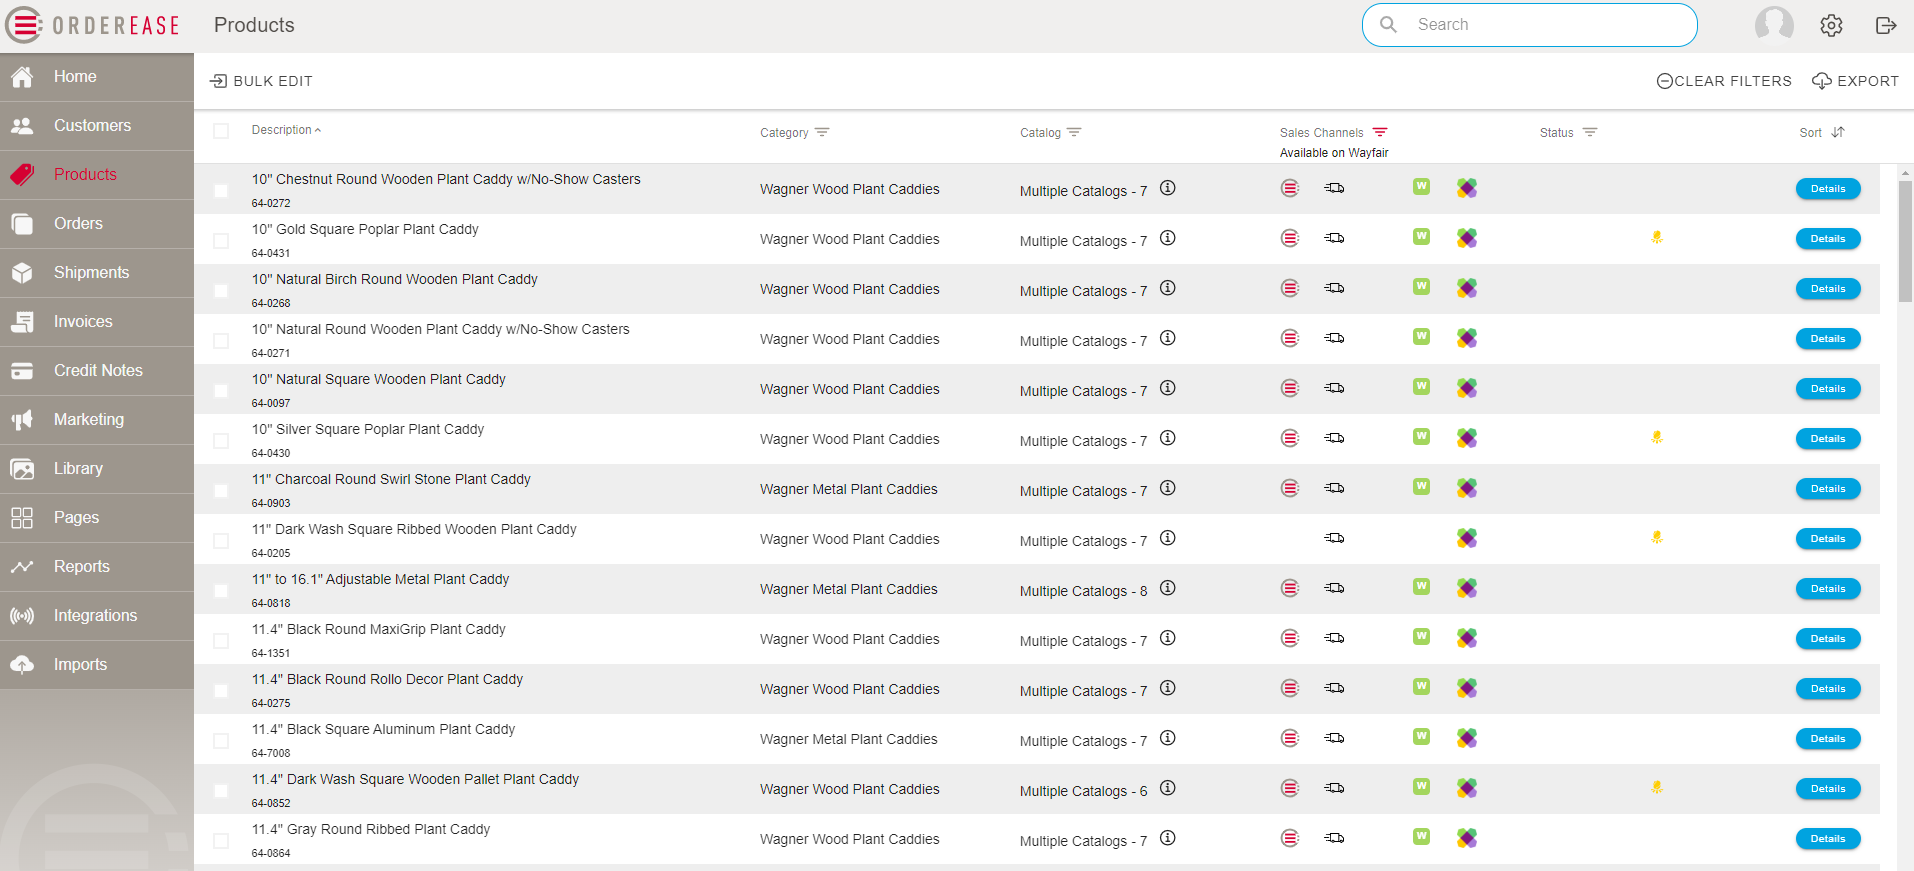
Task: Open Details for 10" Chestnut Round Wooden Plant Caddy
Action: pyautogui.click(x=1828, y=189)
